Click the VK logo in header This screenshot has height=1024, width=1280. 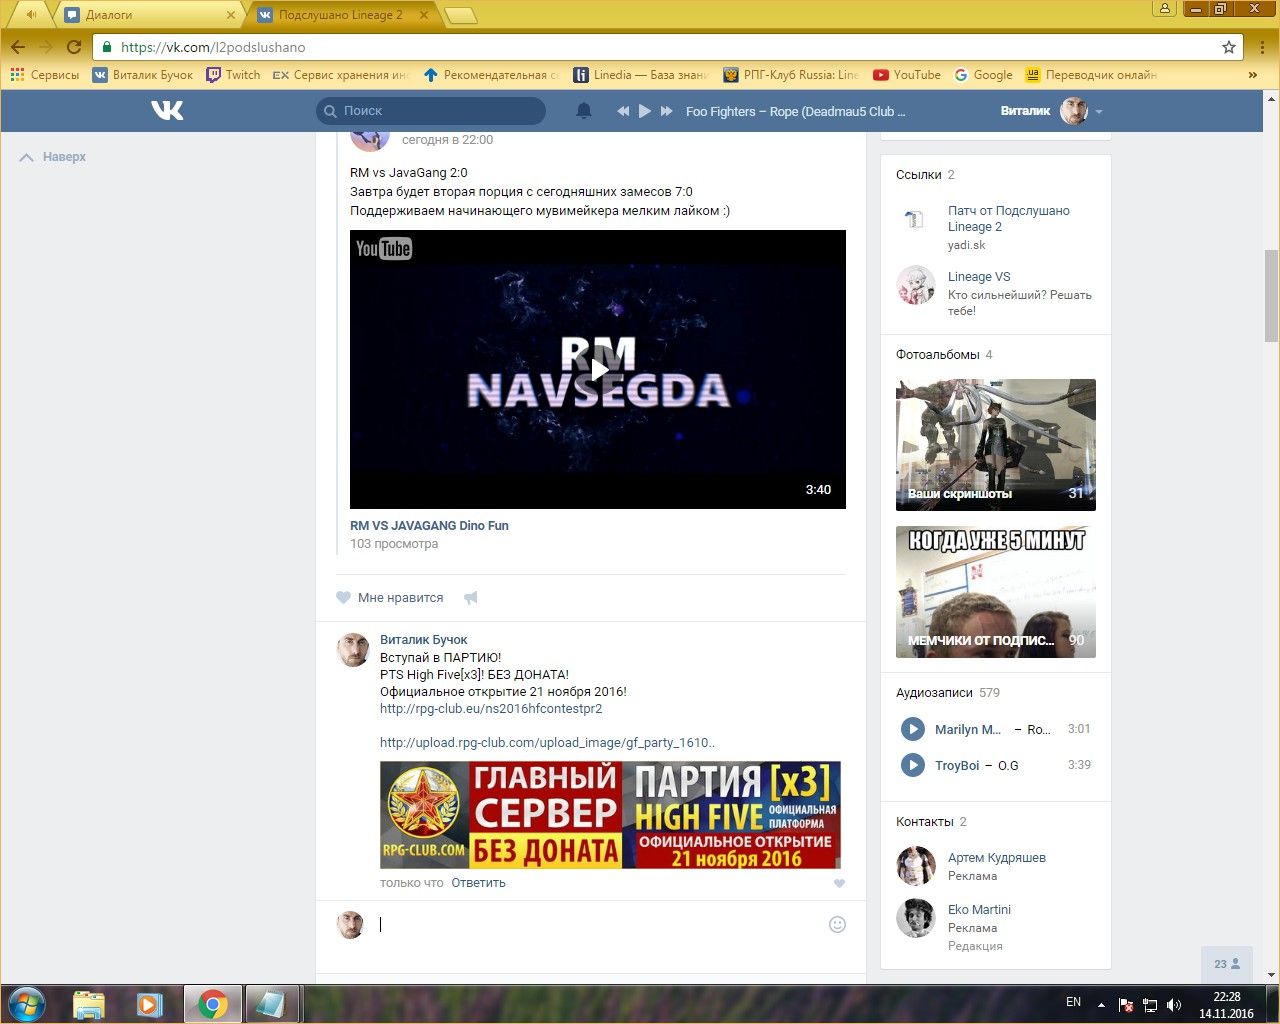click(x=167, y=111)
